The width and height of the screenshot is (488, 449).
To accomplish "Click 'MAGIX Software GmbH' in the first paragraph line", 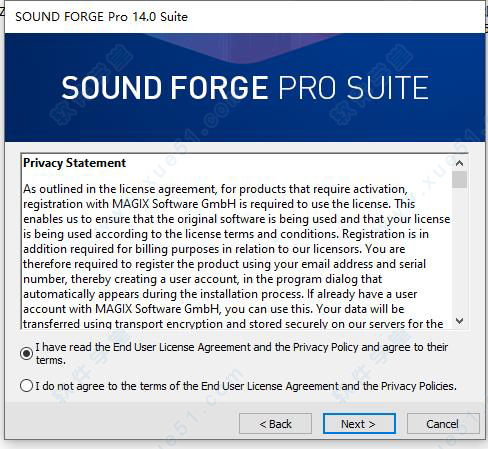I will 174,204.
